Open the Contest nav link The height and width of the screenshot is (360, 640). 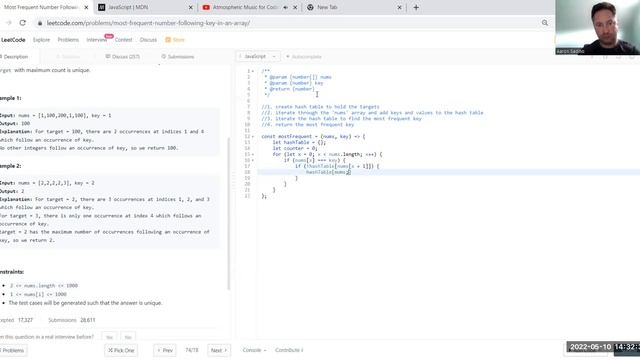123,40
